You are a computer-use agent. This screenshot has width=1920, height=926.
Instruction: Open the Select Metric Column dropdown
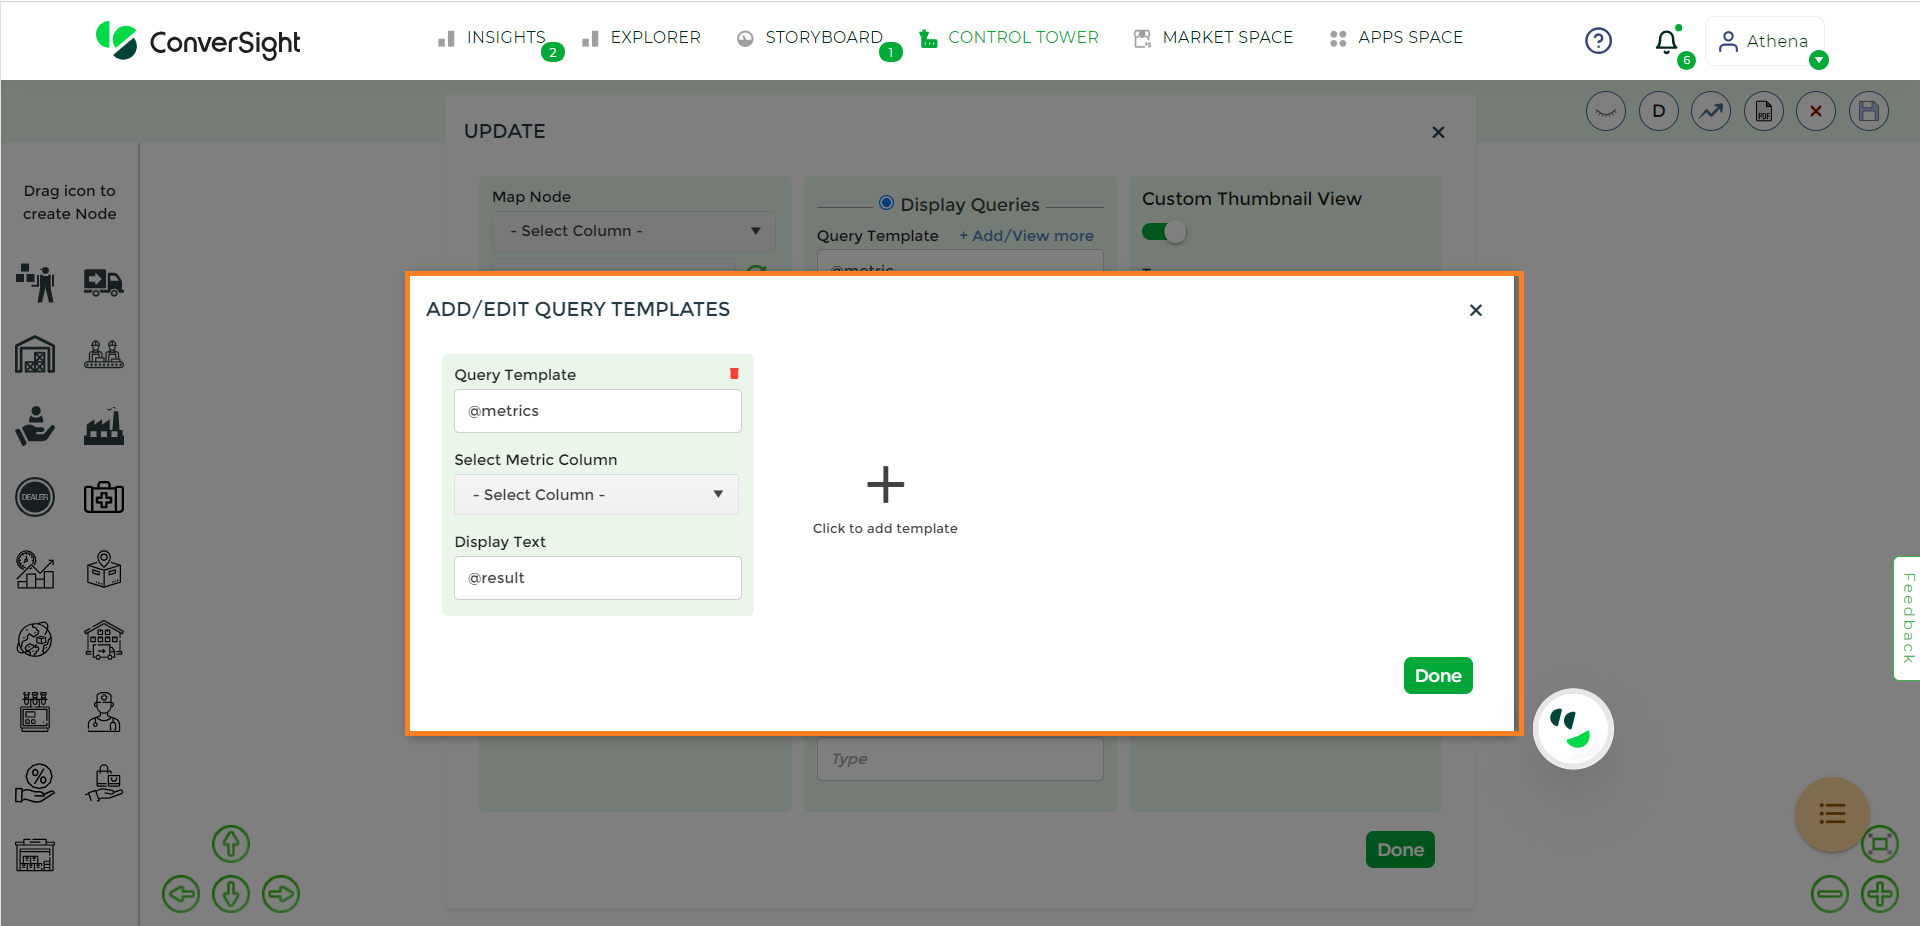coord(597,495)
